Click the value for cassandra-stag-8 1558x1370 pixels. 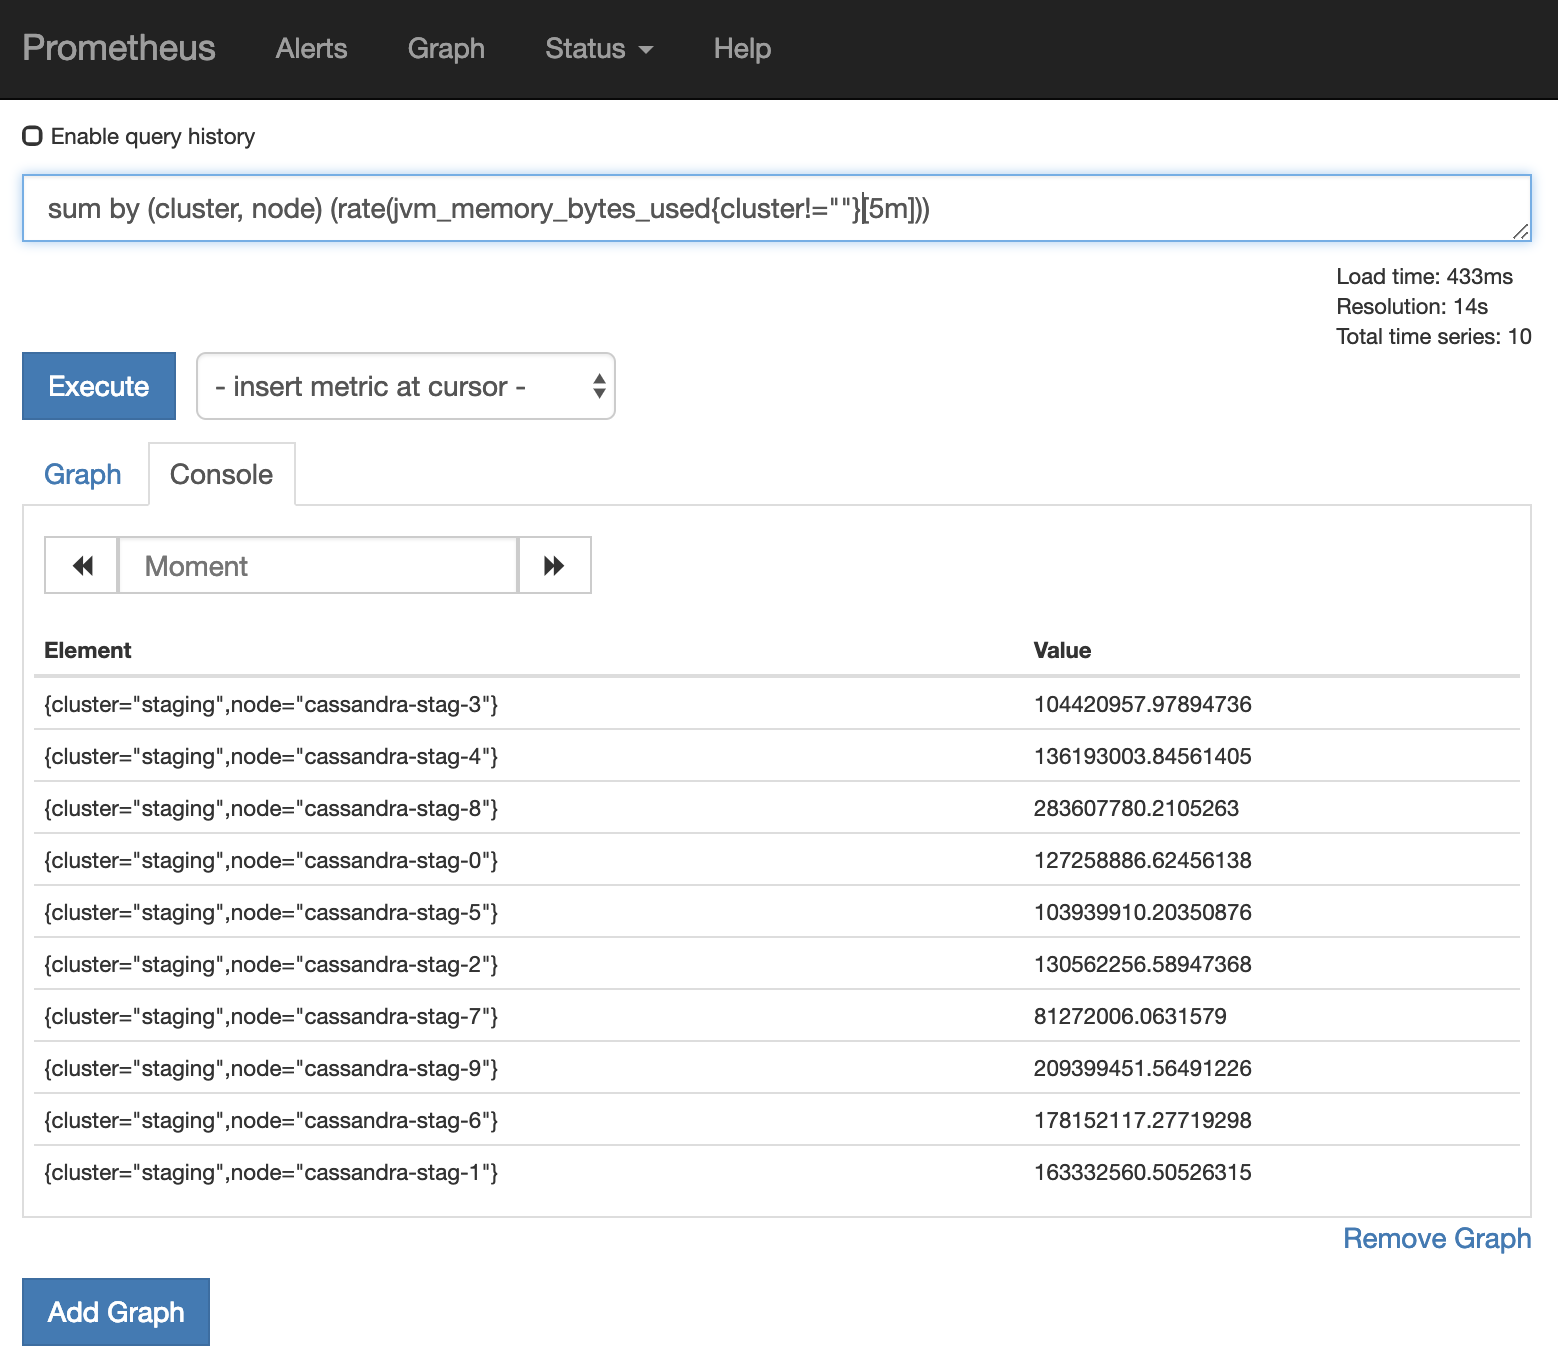coord(1136,808)
